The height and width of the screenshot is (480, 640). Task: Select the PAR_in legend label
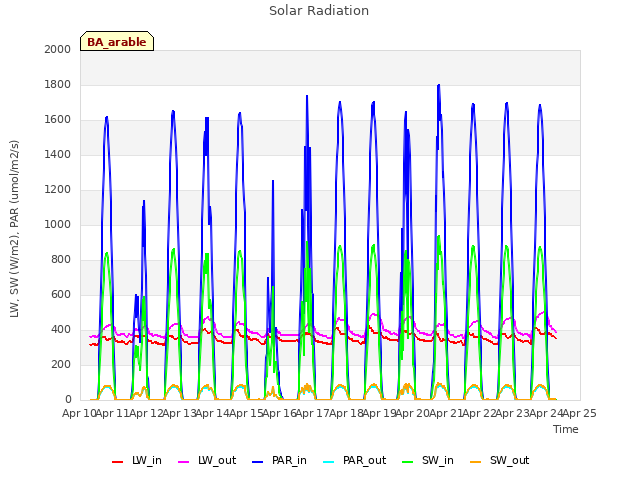tap(289, 460)
